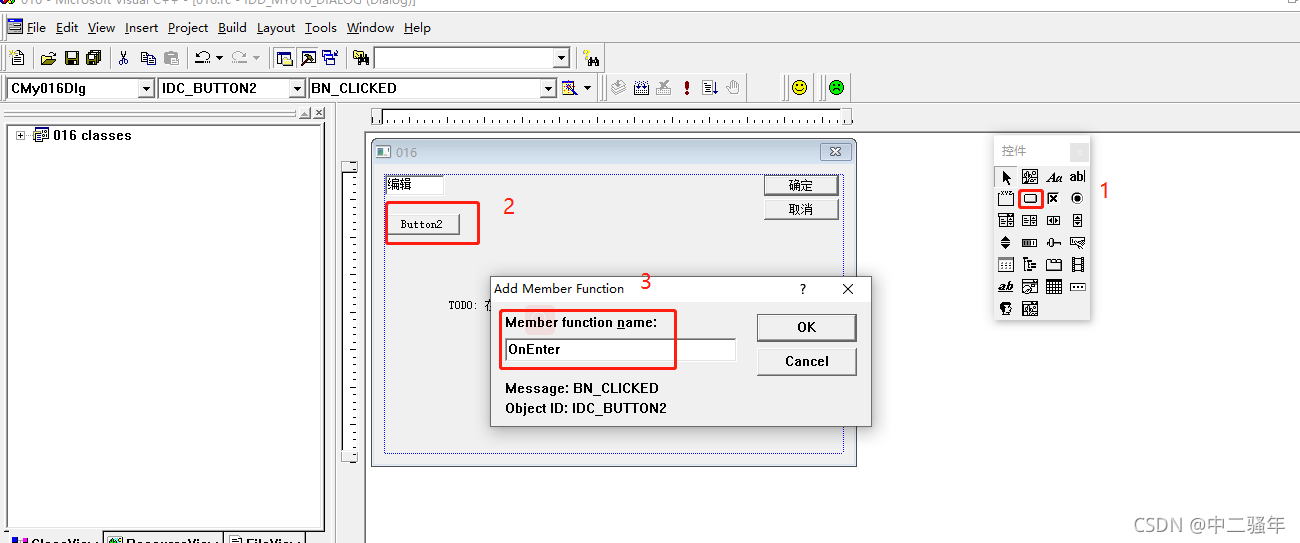
Task: Click the Redo arrow icon
Action: coord(239,58)
